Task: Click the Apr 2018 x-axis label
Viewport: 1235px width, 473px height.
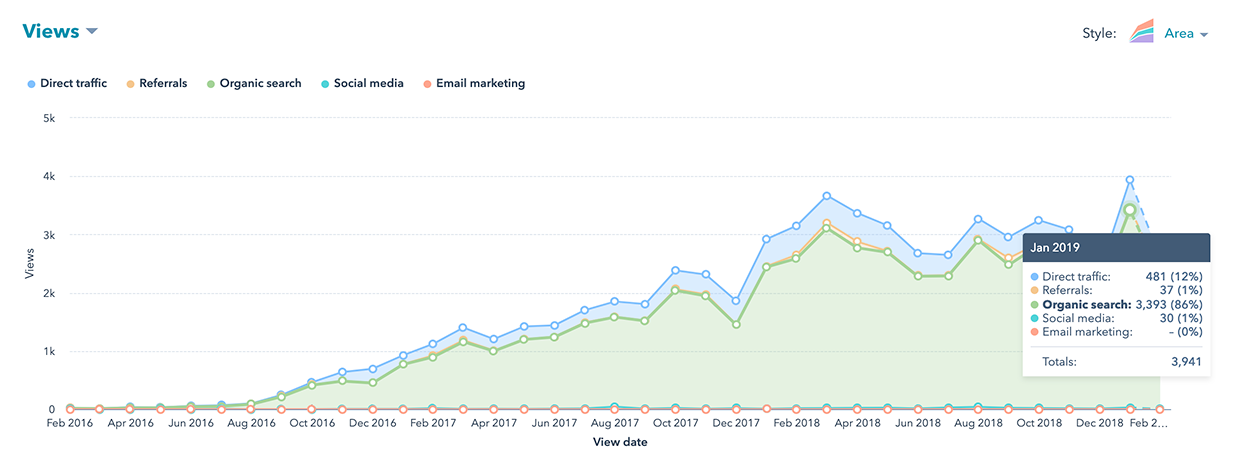Action: 857,424
